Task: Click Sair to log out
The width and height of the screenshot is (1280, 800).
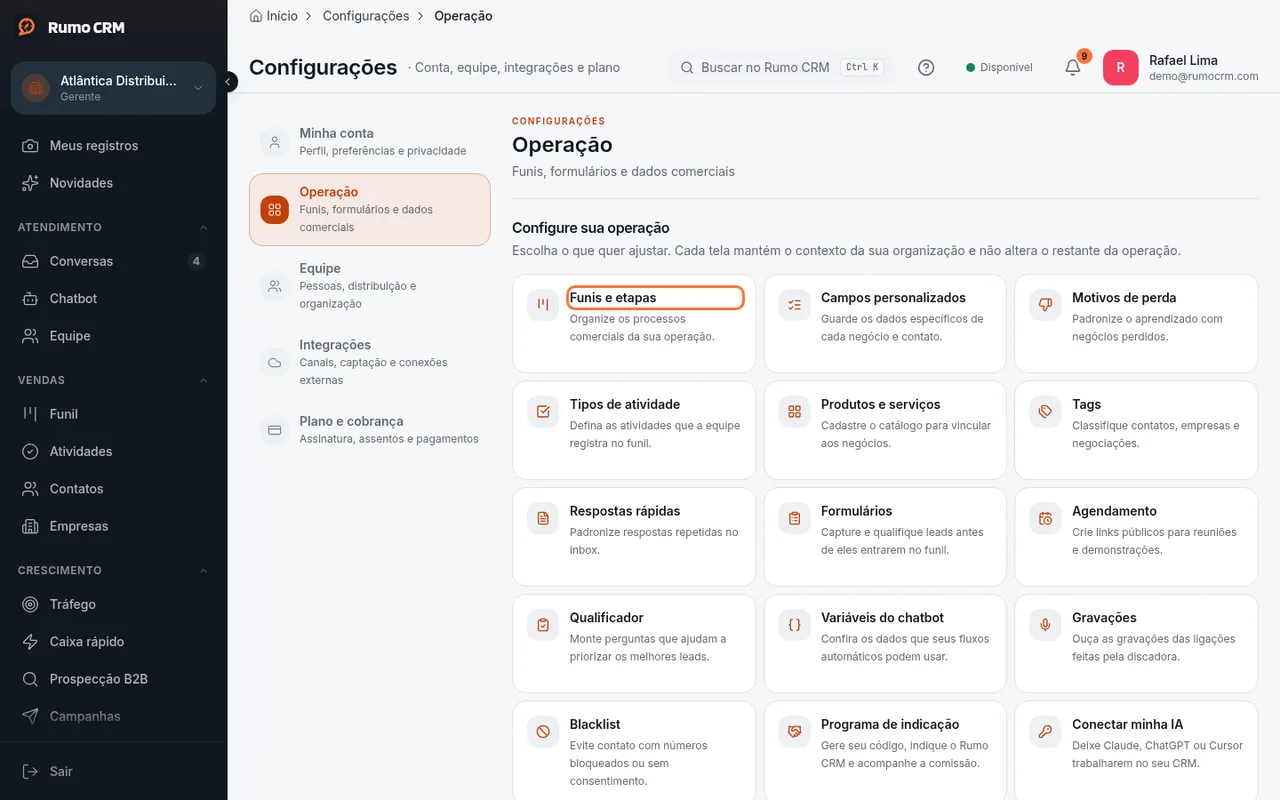Action: click(113, 771)
